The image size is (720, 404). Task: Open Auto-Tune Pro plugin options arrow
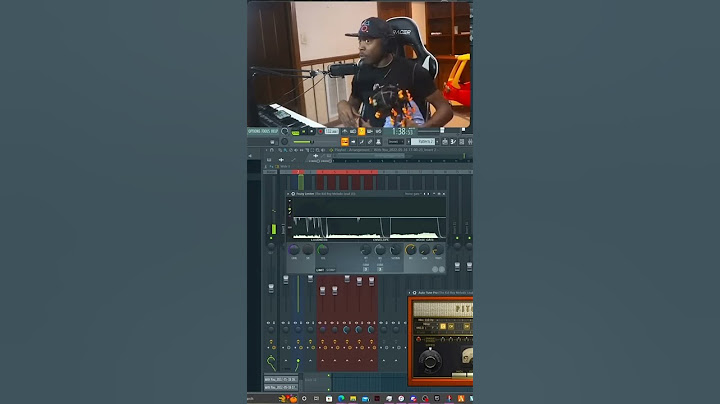point(410,292)
